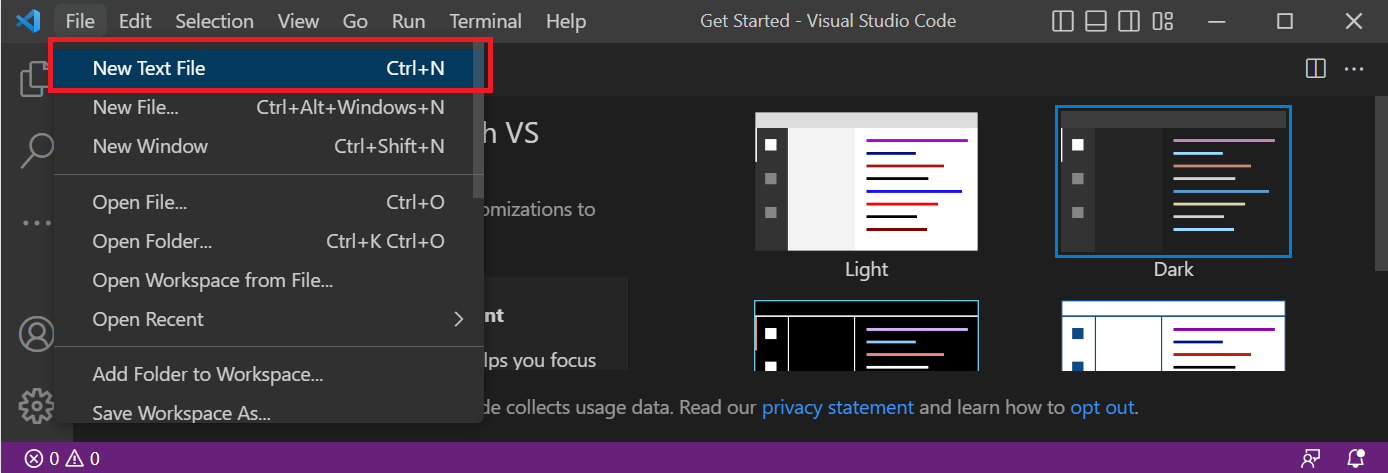The width and height of the screenshot is (1388, 473).
Task: Toggle secondary side bar layout icon
Action: click(1128, 21)
